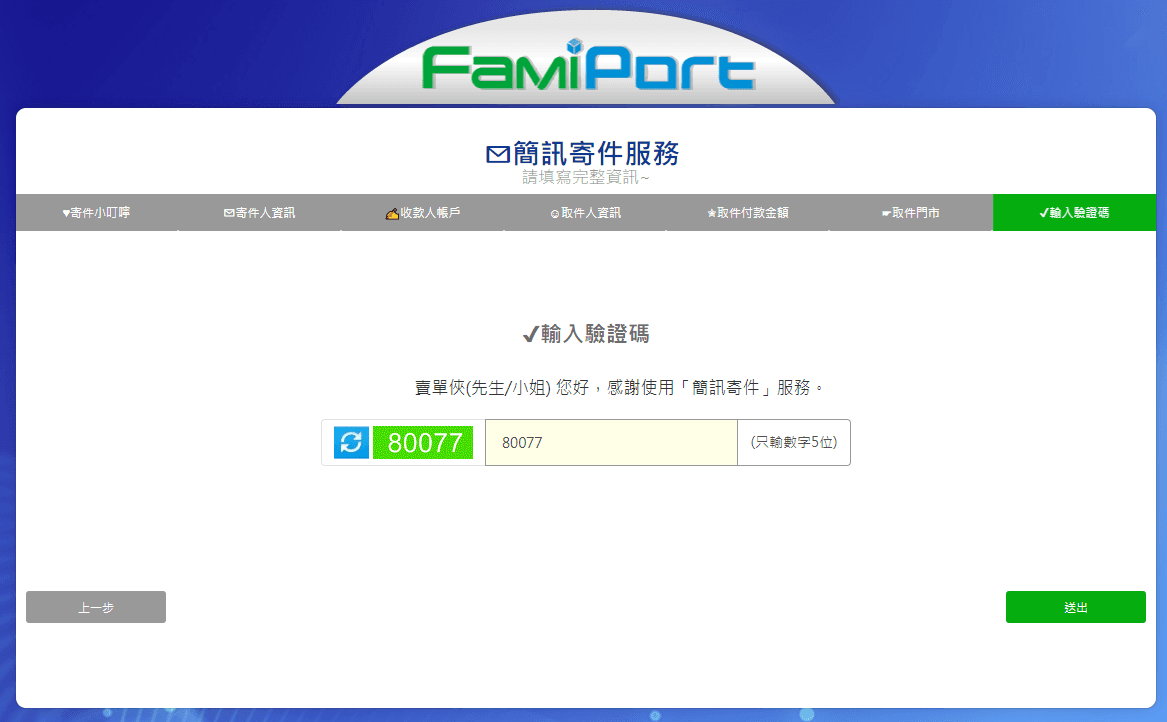Switch to the 寄件人資訊 step tab

click(260, 213)
